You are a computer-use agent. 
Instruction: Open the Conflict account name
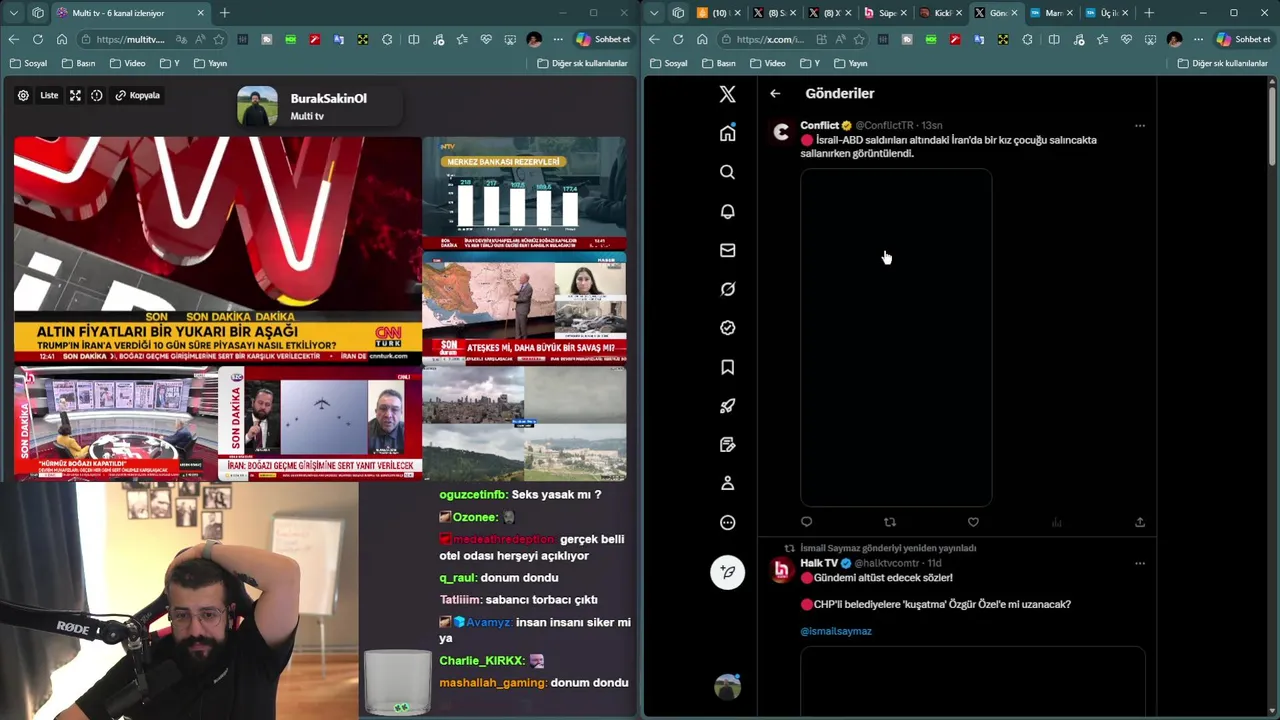[819, 125]
